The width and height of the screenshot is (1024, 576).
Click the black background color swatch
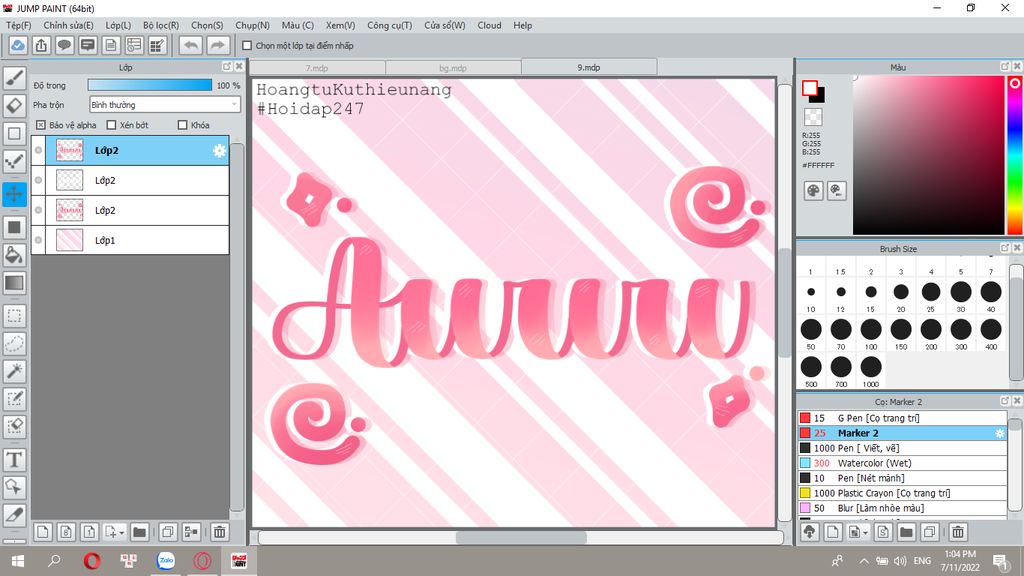pyautogui.click(x=820, y=98)
